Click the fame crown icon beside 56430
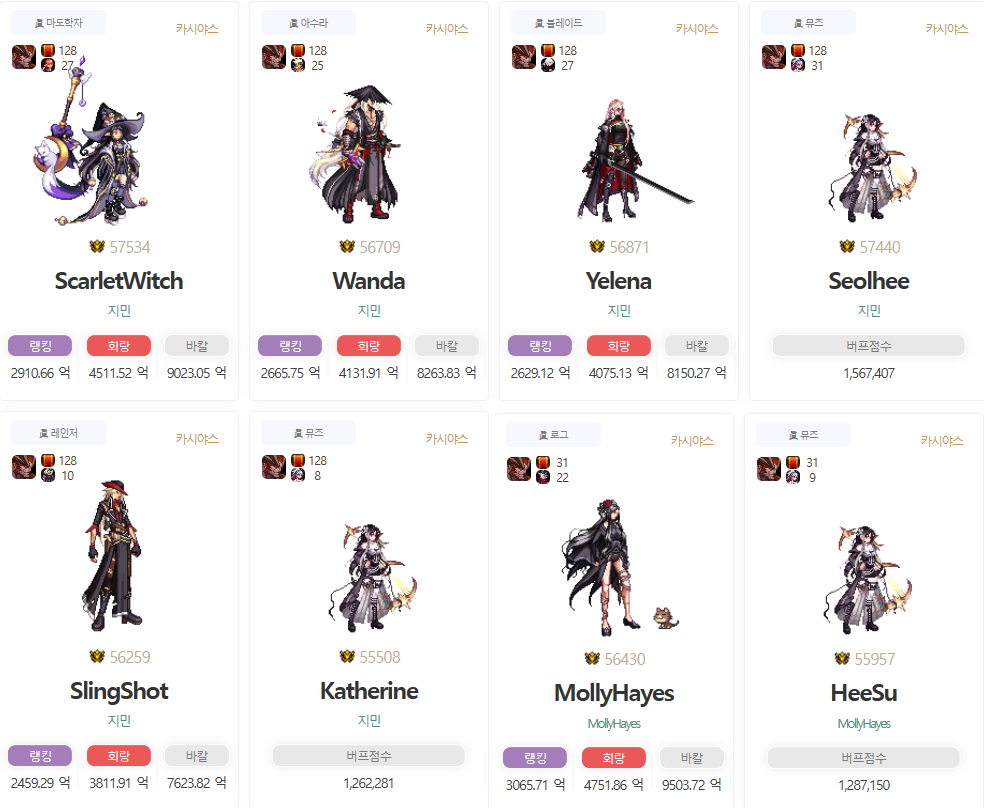984x808 pixels. tap(592, 659)
